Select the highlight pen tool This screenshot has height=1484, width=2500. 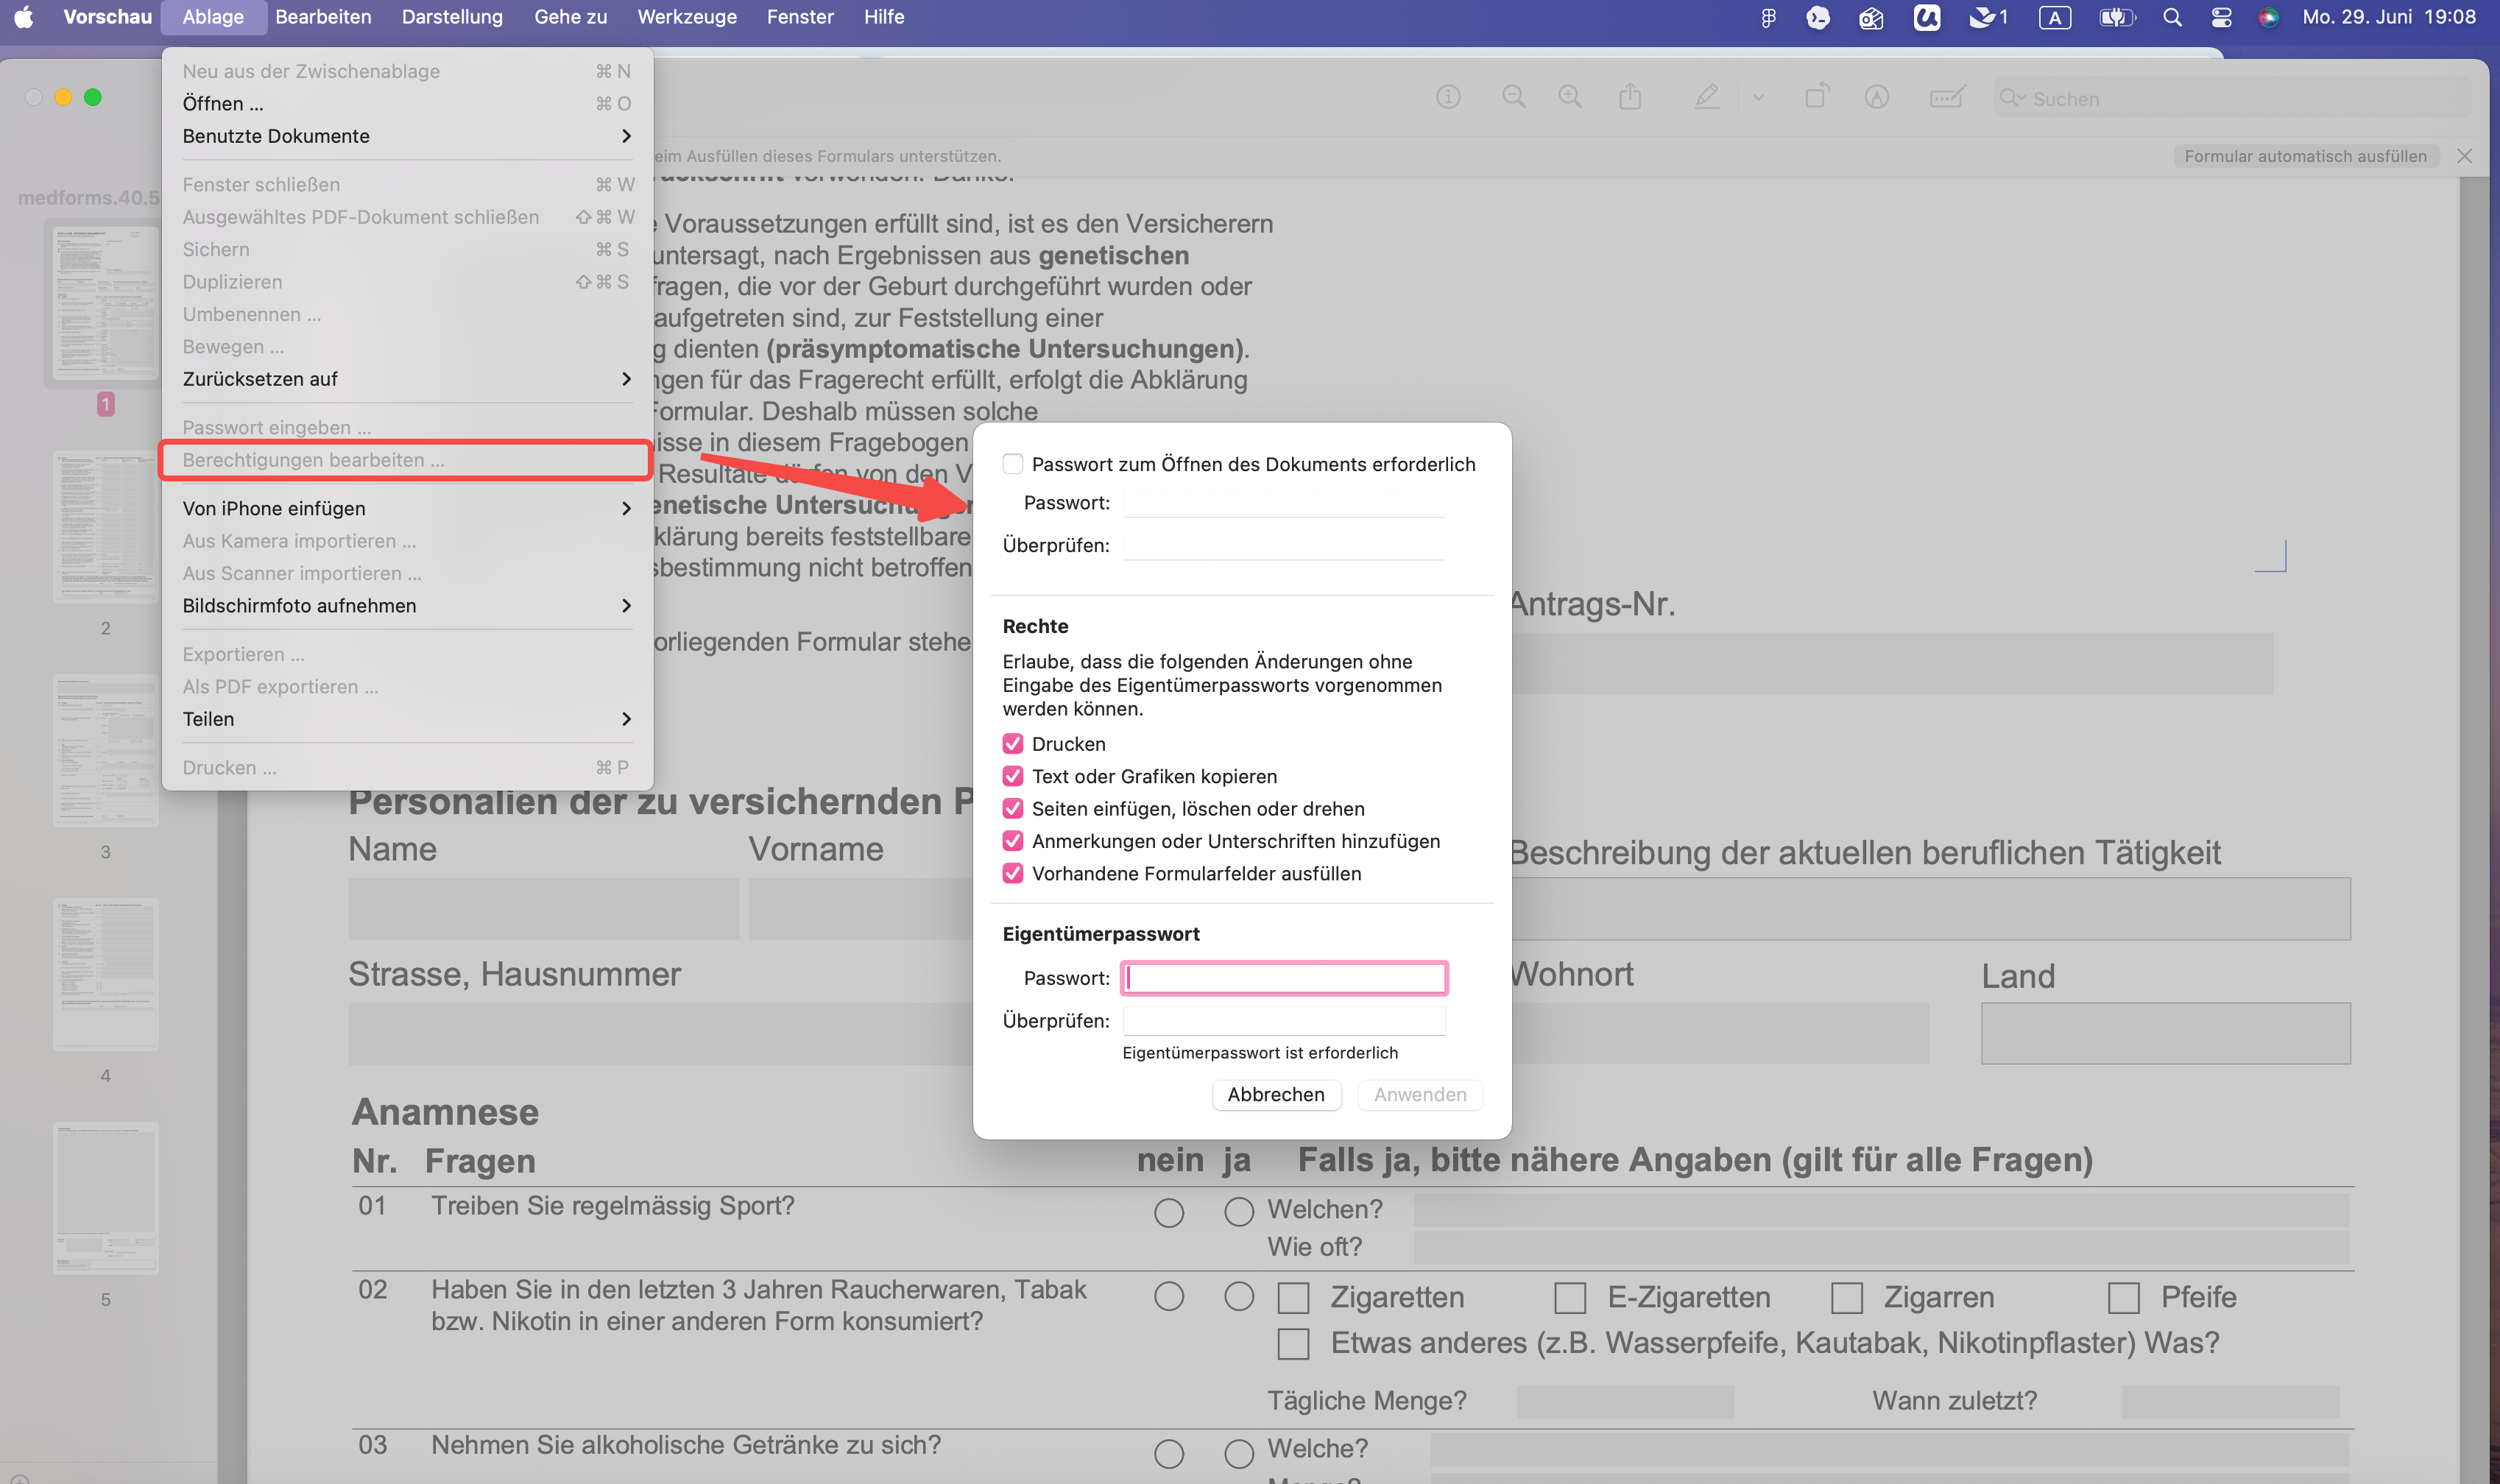(x=1707, y=97)
